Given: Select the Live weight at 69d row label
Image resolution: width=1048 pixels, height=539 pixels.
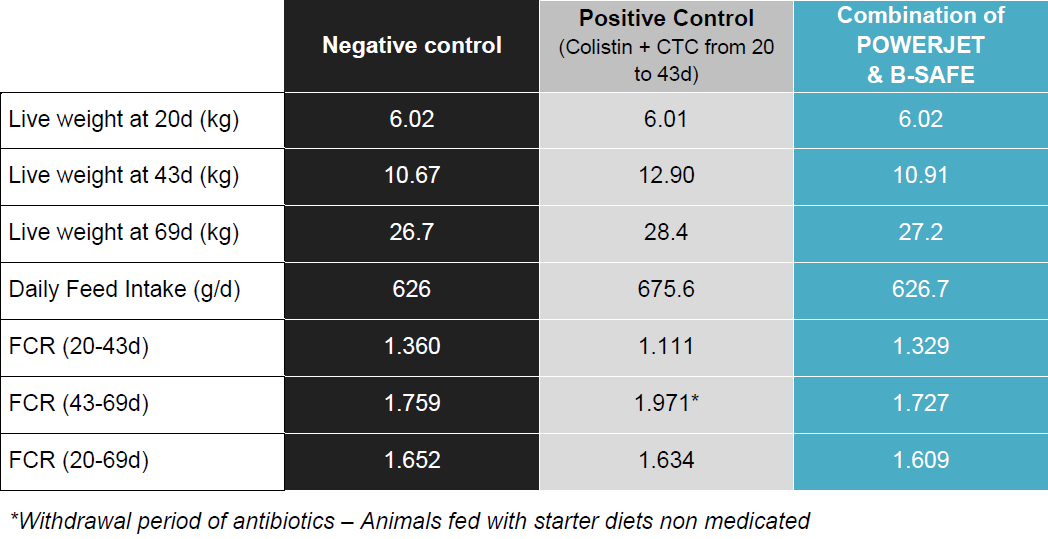Looking at the screenshot, I should tap(124, 233).
